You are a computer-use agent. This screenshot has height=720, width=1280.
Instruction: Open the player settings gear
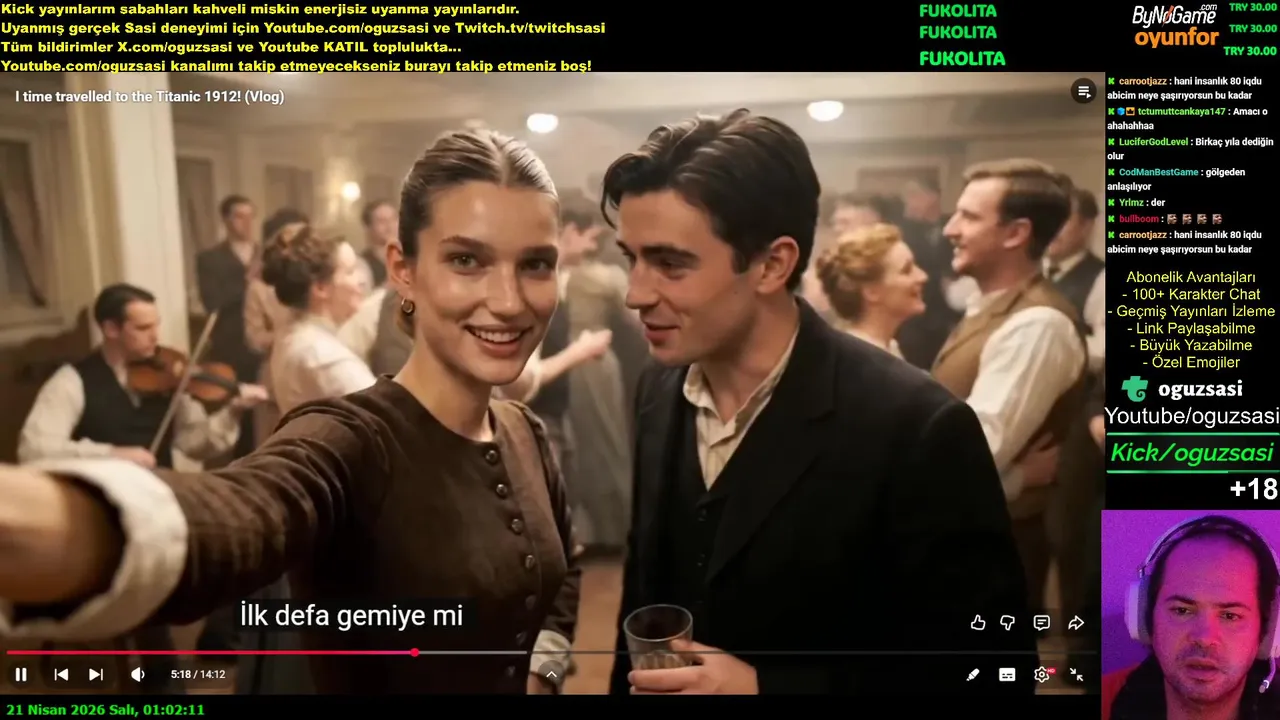[1042, 675]
